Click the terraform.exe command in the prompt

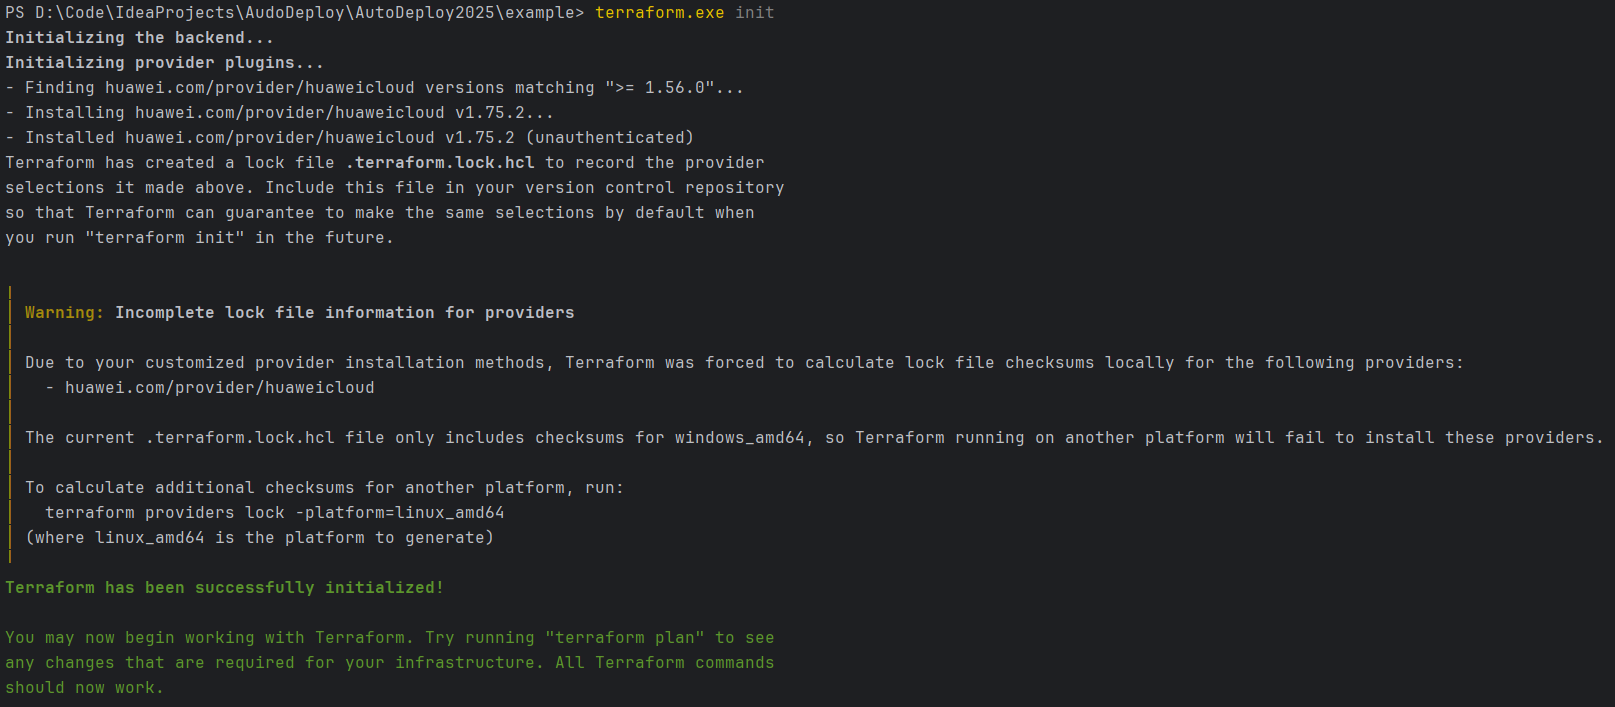click(x=660, y=13)
